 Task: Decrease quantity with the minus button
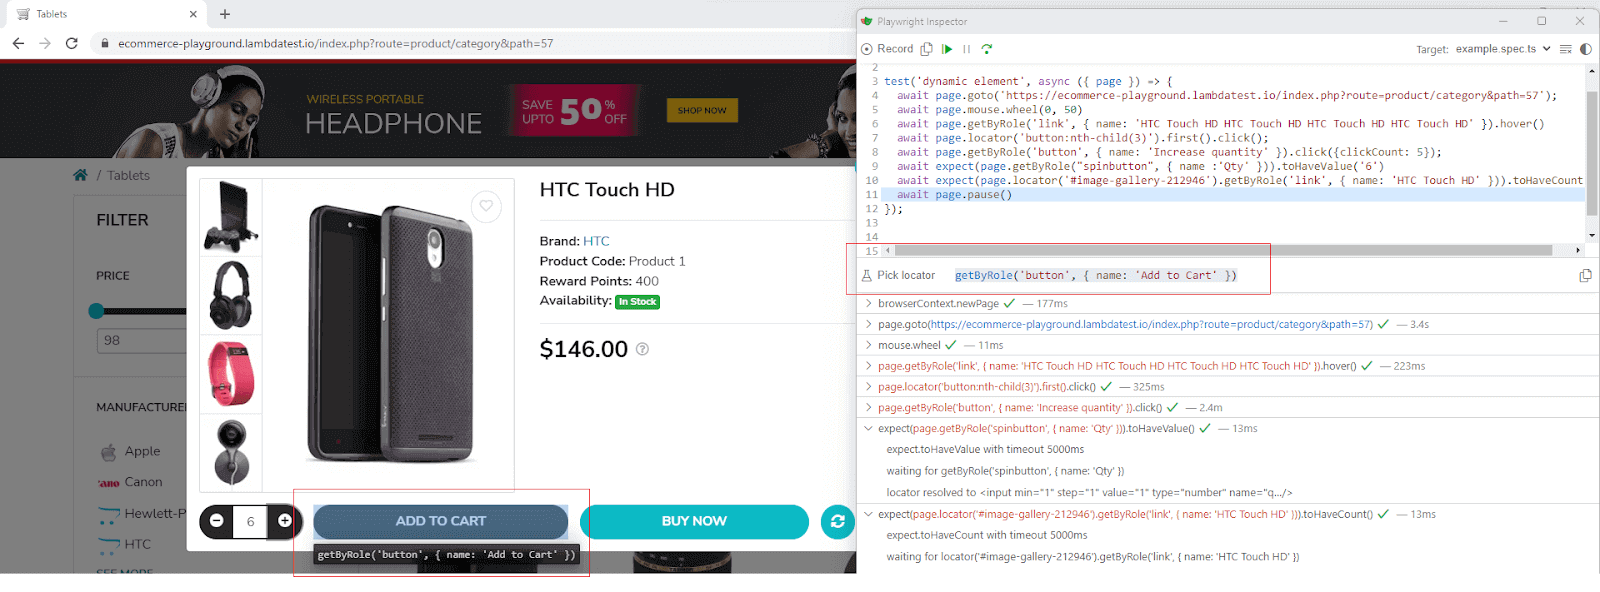point(216,521)
